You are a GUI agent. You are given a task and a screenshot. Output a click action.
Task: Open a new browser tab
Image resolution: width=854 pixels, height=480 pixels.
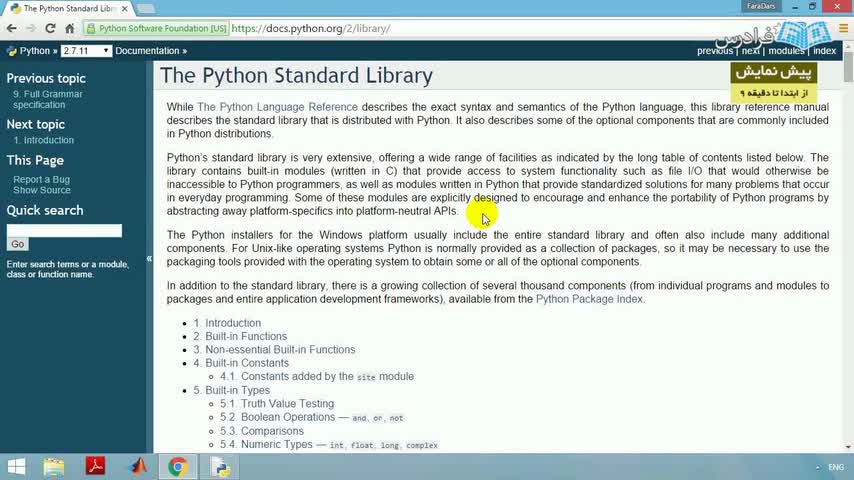(x=145, y=9)
